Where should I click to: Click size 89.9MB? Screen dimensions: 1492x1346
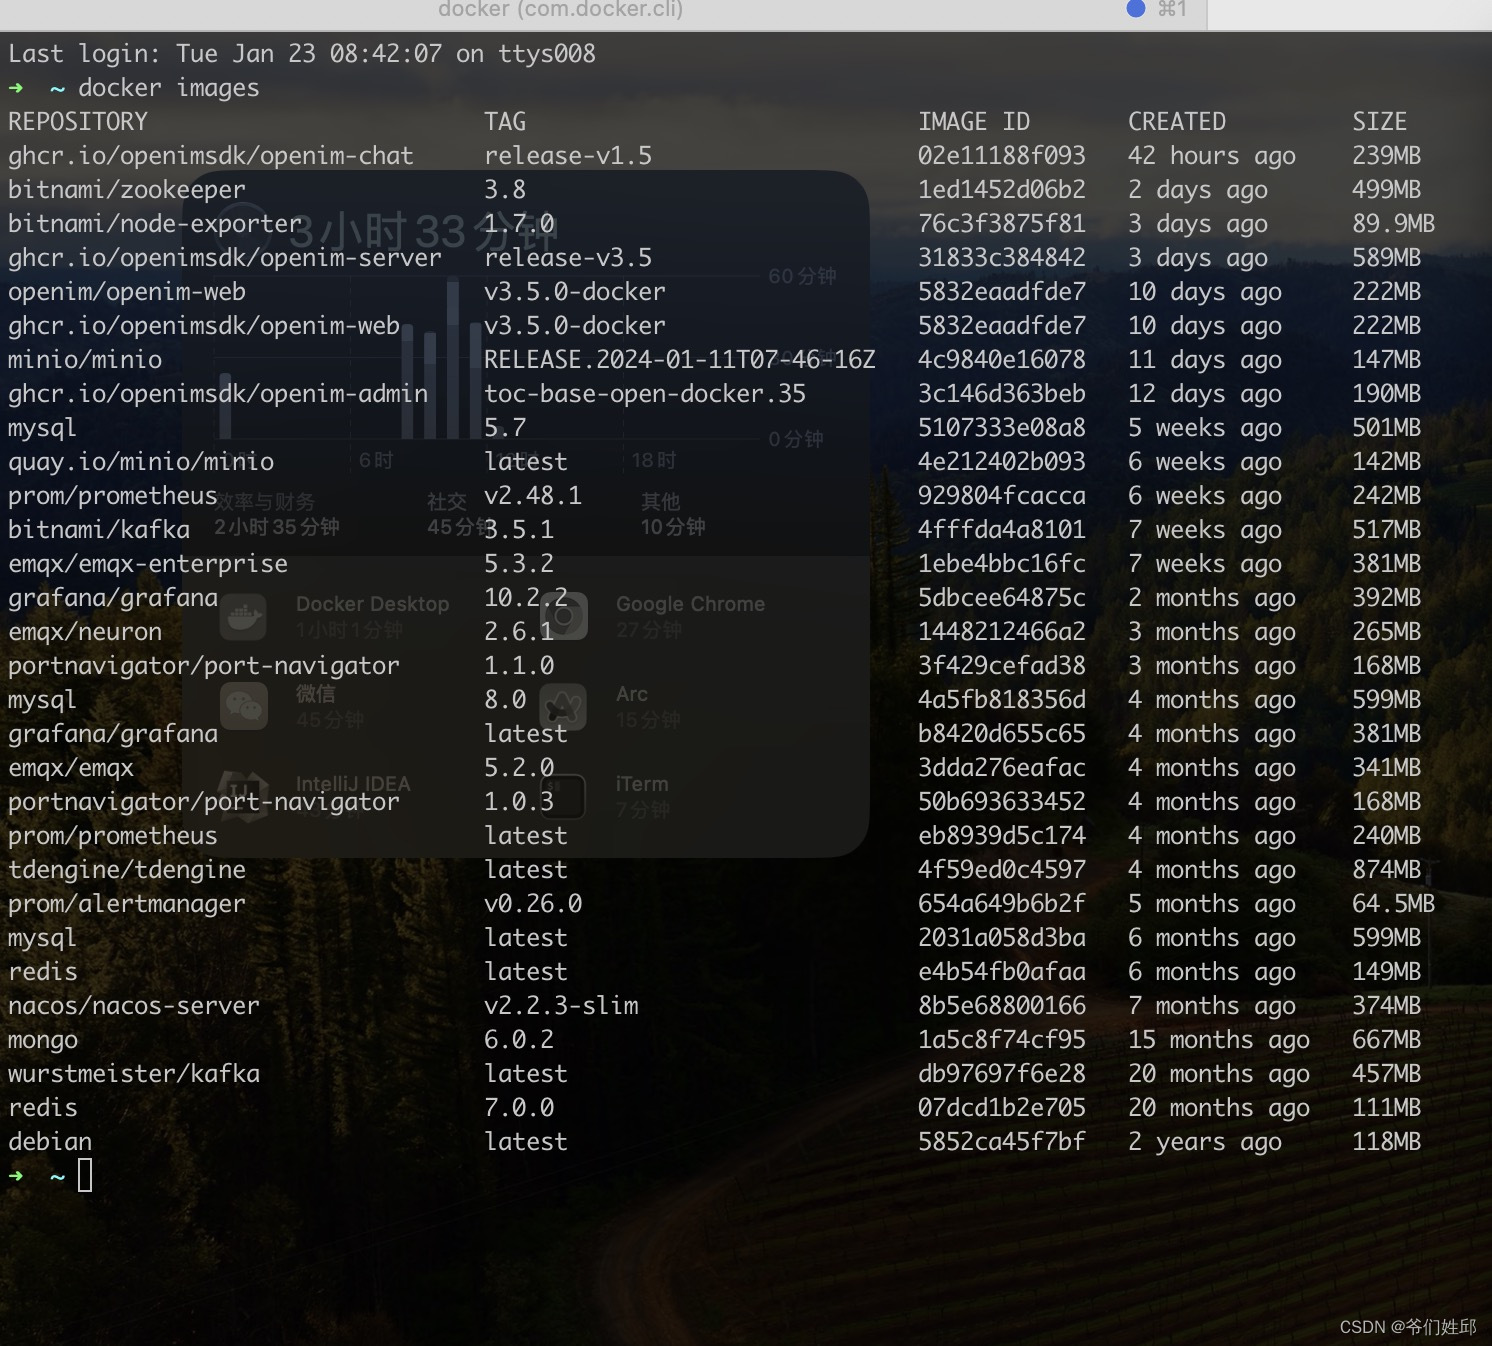point(1394,224)
